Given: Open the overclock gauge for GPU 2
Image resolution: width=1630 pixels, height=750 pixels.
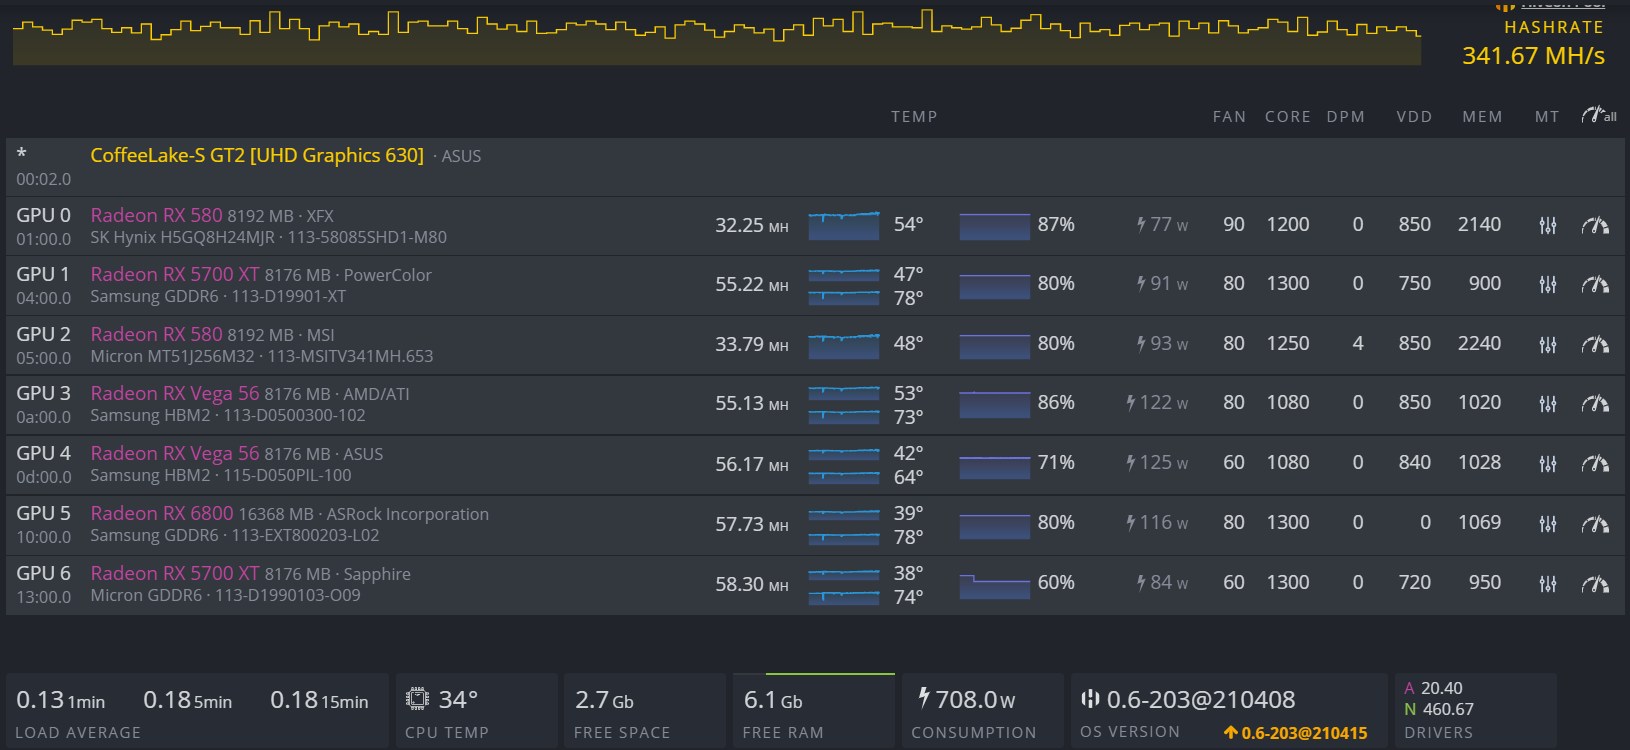Looking at the screenshot, I should point(1595,344).
